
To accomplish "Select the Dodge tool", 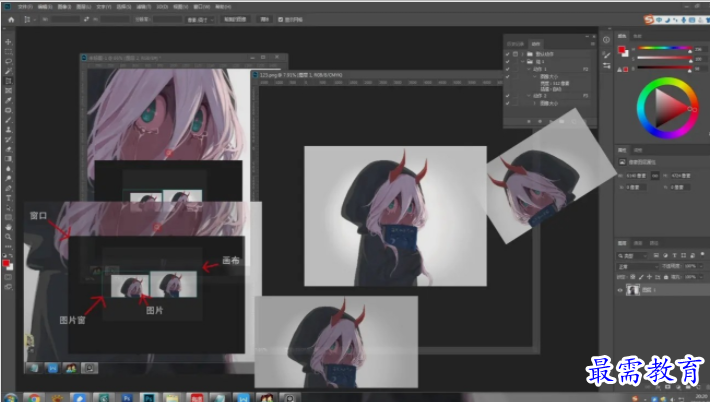I will pos(8,179).
